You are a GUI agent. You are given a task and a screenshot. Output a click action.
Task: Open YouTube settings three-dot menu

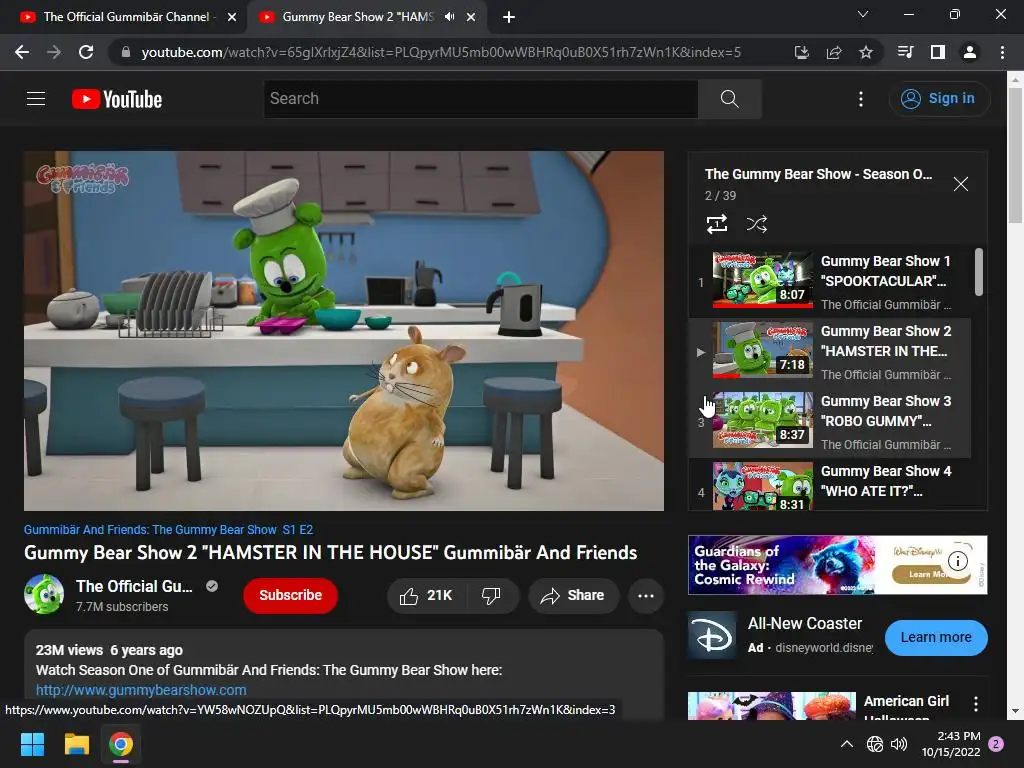click(x=861, y=99)
